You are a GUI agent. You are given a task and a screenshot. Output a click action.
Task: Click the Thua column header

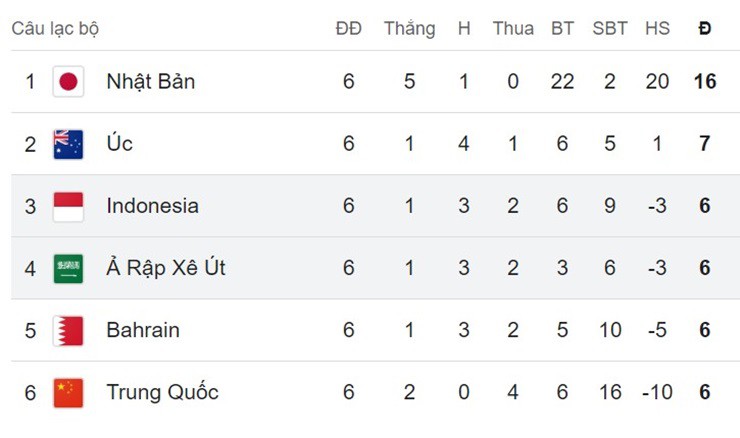(513, 29)
